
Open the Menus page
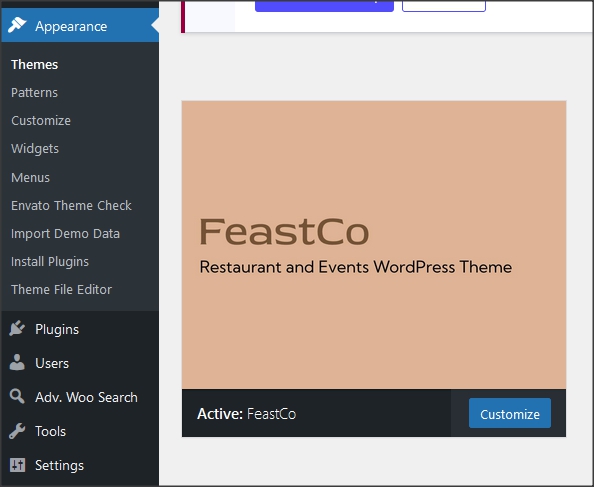click(30, 177)
